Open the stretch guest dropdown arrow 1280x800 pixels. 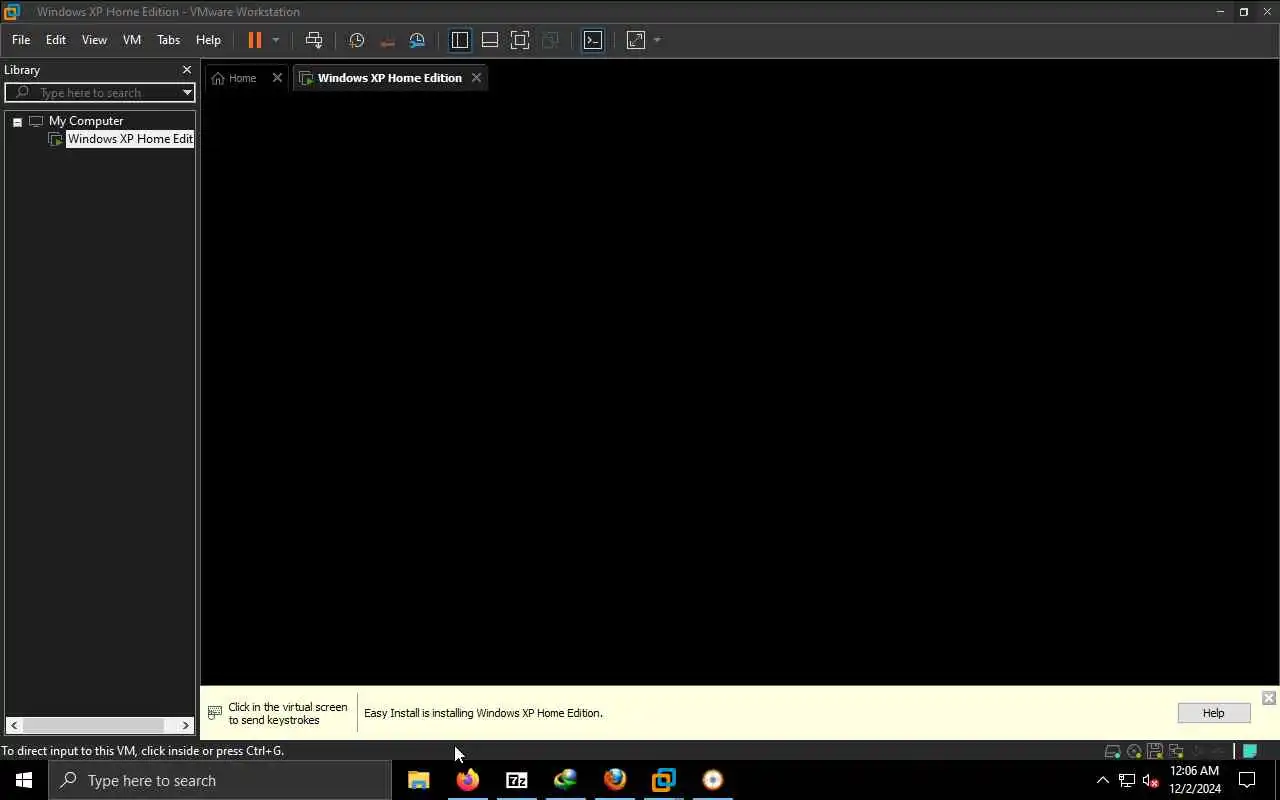click(657, 40)
